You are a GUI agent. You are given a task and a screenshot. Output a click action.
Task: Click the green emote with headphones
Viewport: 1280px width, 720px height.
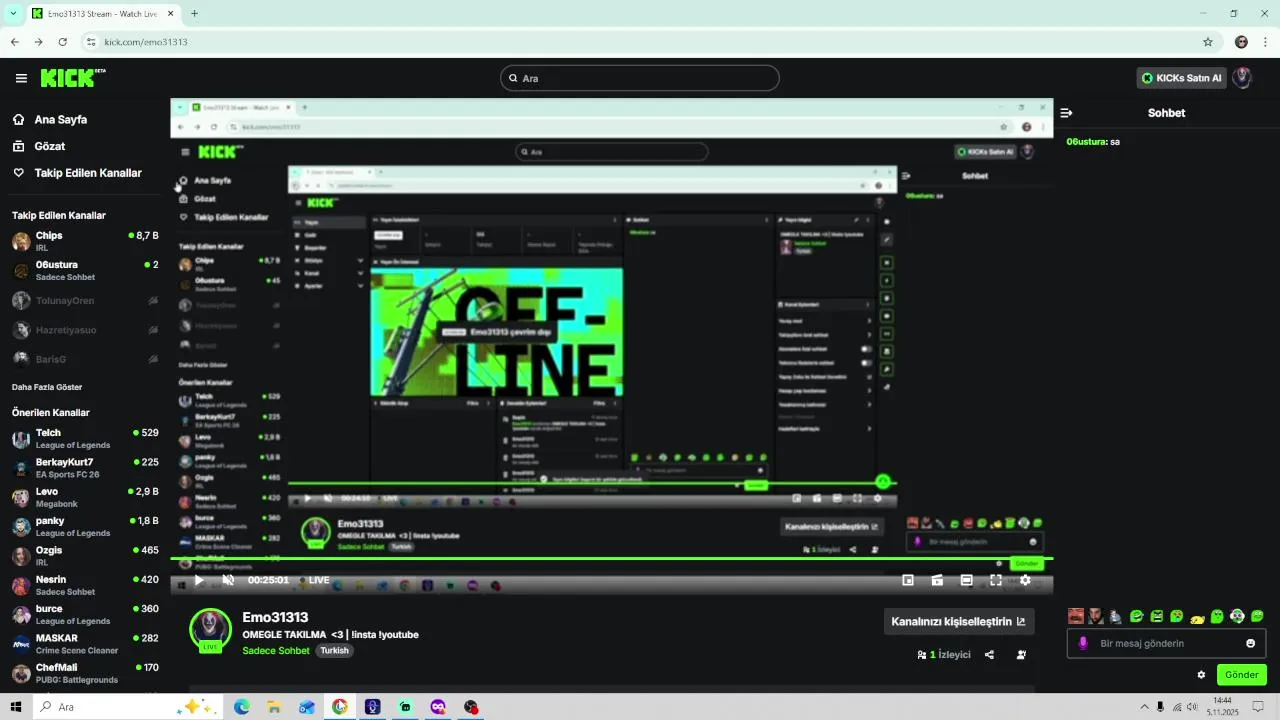point(1237,616)
